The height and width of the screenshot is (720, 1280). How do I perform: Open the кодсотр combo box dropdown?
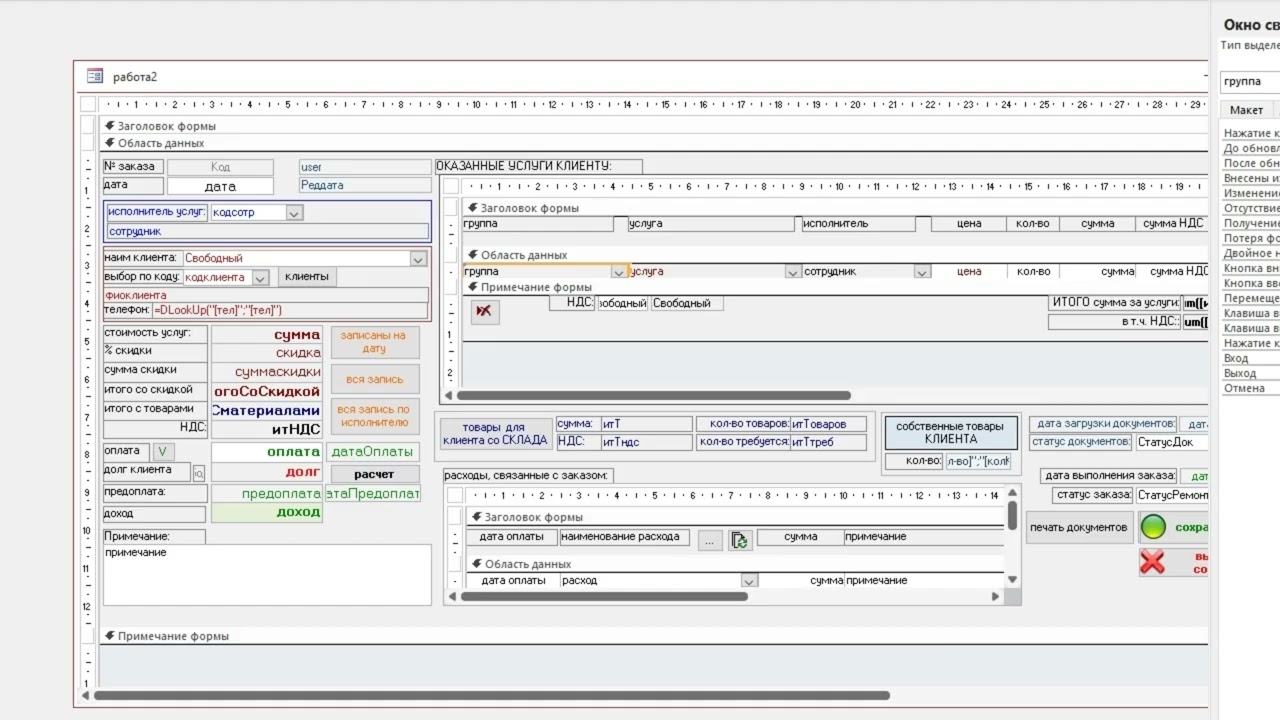(x=294, y=213)
